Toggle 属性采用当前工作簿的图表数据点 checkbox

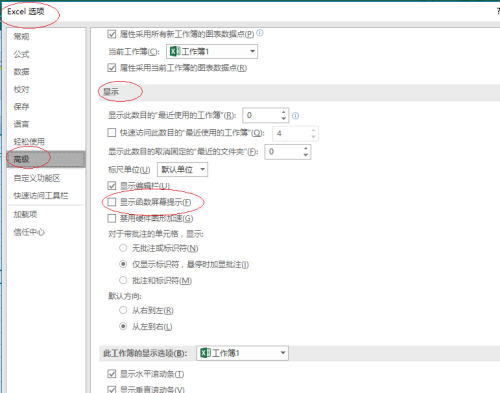(x=112, y=68)
